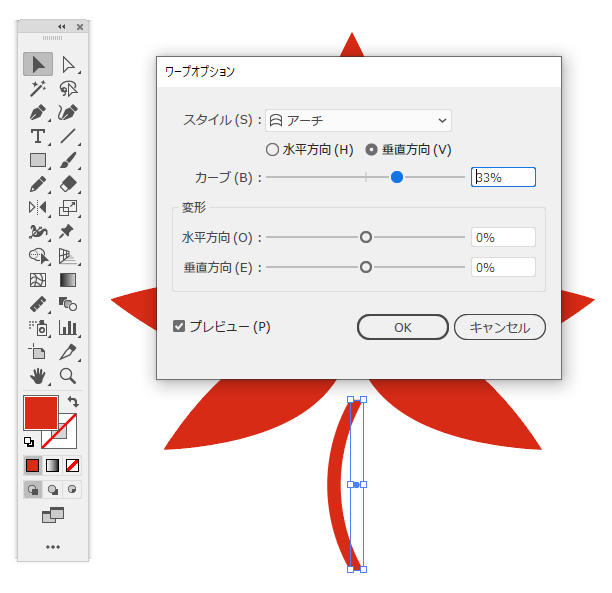Click the 水平方向 (O) distortion slider handle
The height and width of the screenshot is (593, 612).
366,237
